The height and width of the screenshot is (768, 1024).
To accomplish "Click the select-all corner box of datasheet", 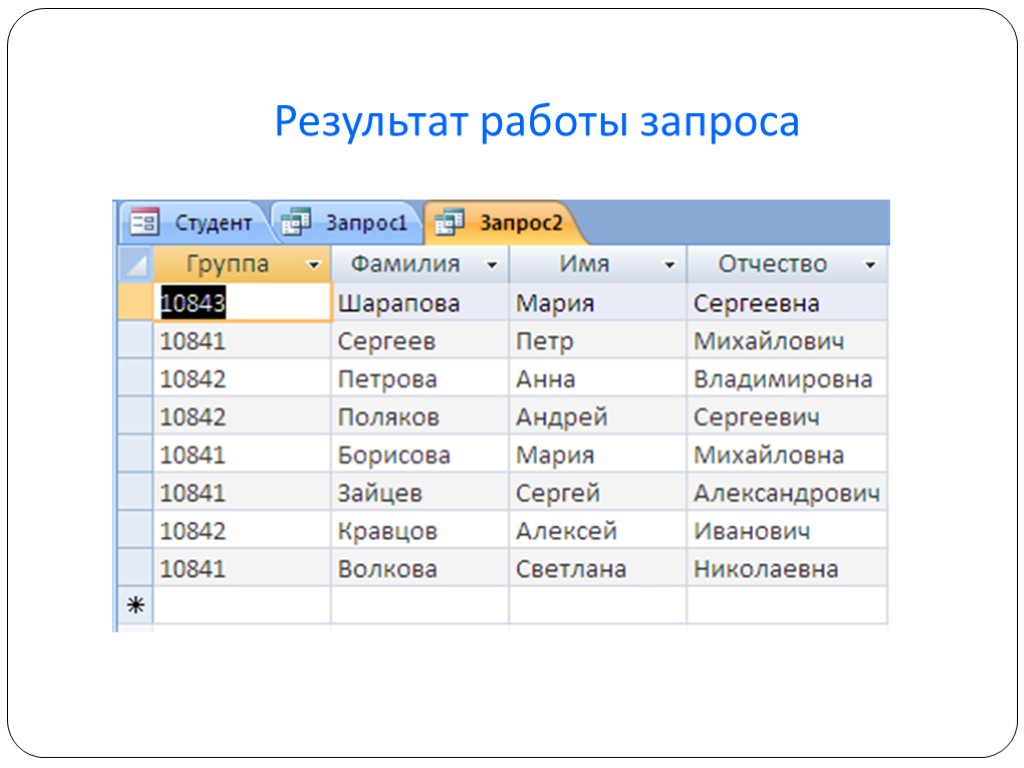I will 135,265.
